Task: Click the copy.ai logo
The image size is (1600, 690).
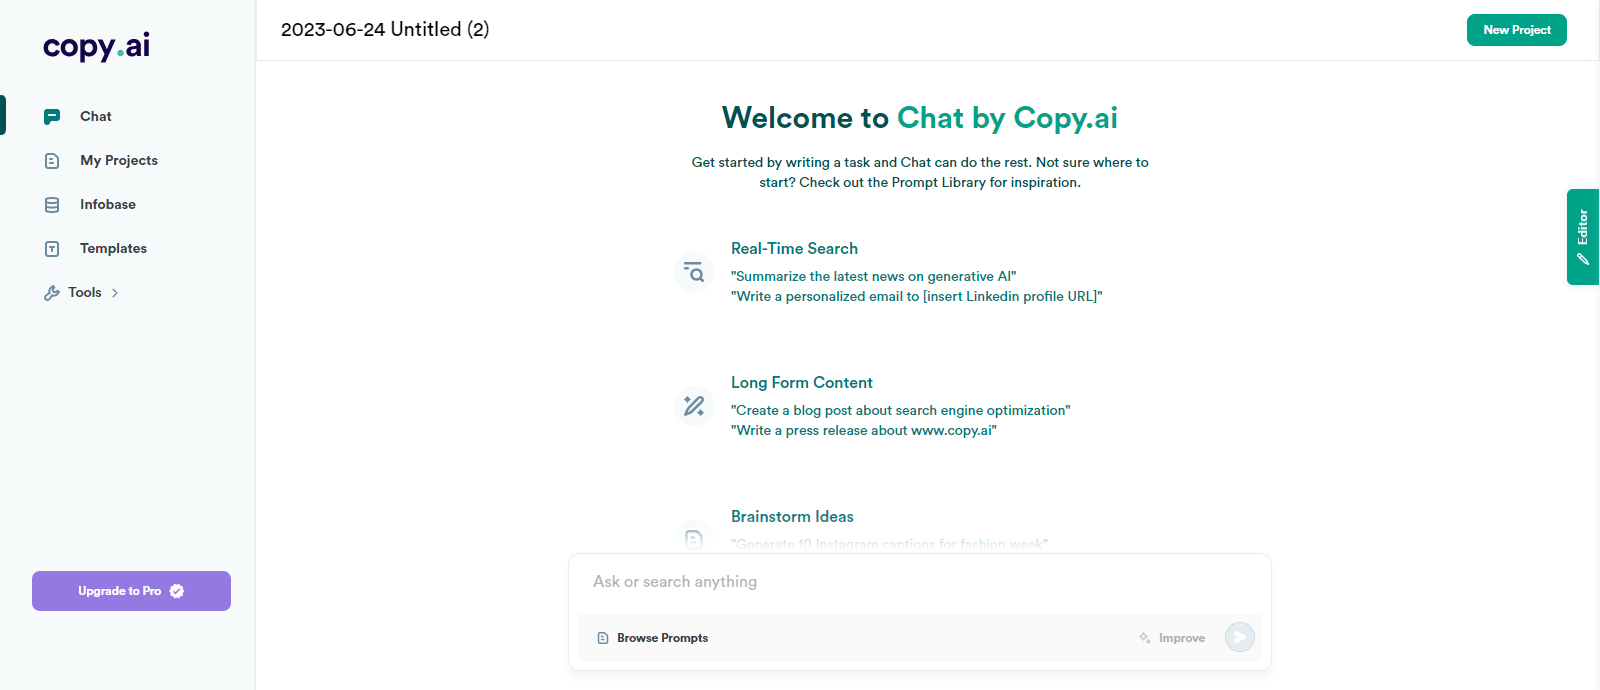Action: click(96, 46)
